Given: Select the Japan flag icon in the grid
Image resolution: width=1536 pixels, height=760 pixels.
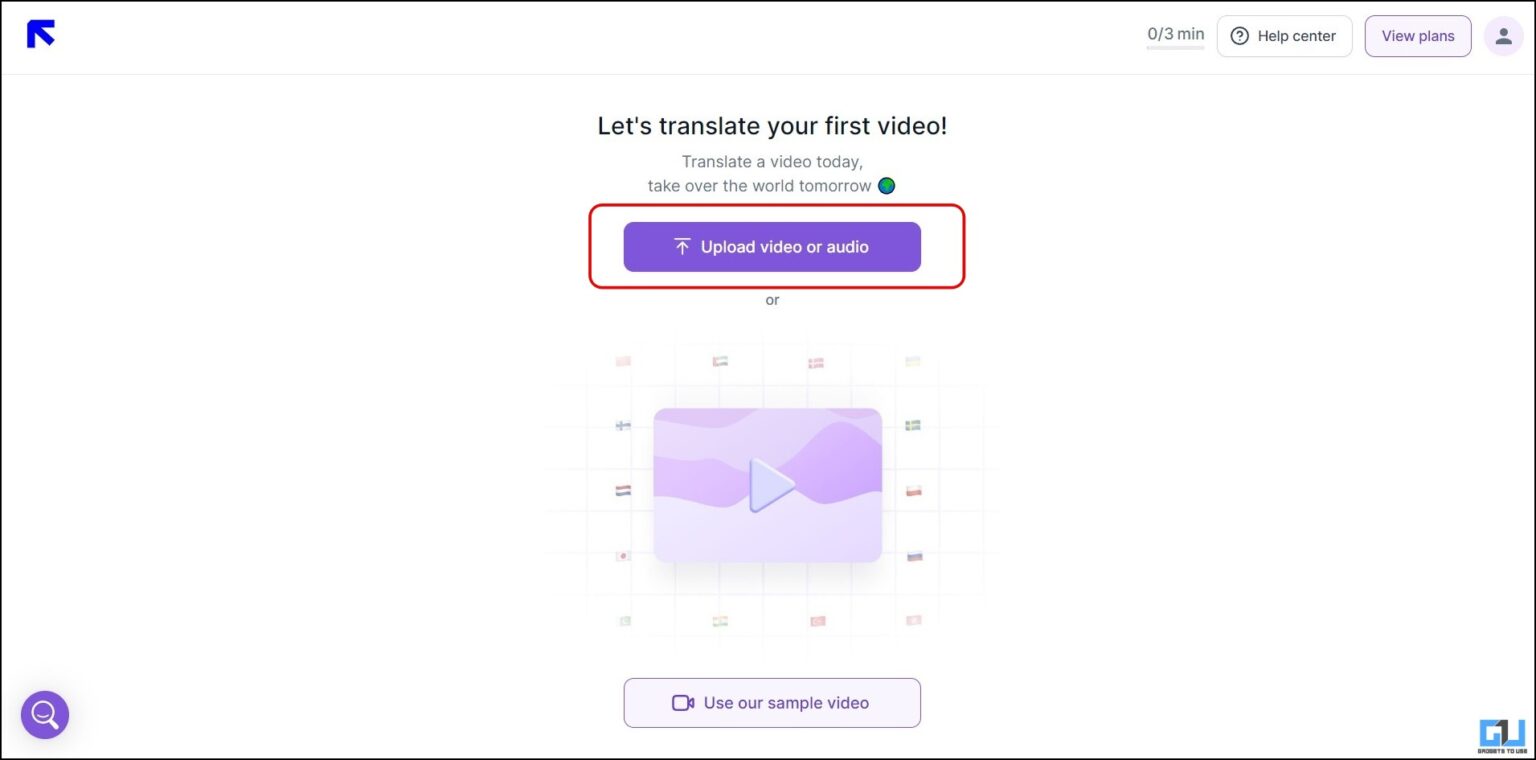Looking at the screenshot, I should pyautogui.click(x=622, y=556).
